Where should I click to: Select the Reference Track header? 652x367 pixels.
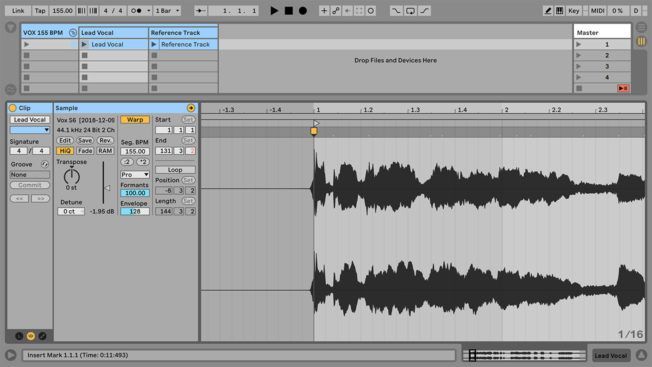[x=183, y=32]
